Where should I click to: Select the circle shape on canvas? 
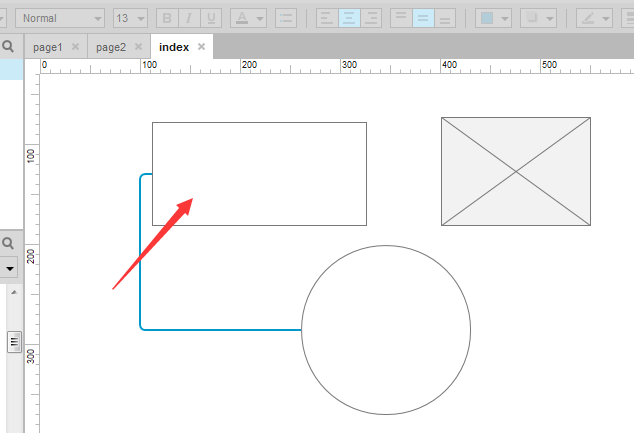(386, 330)
